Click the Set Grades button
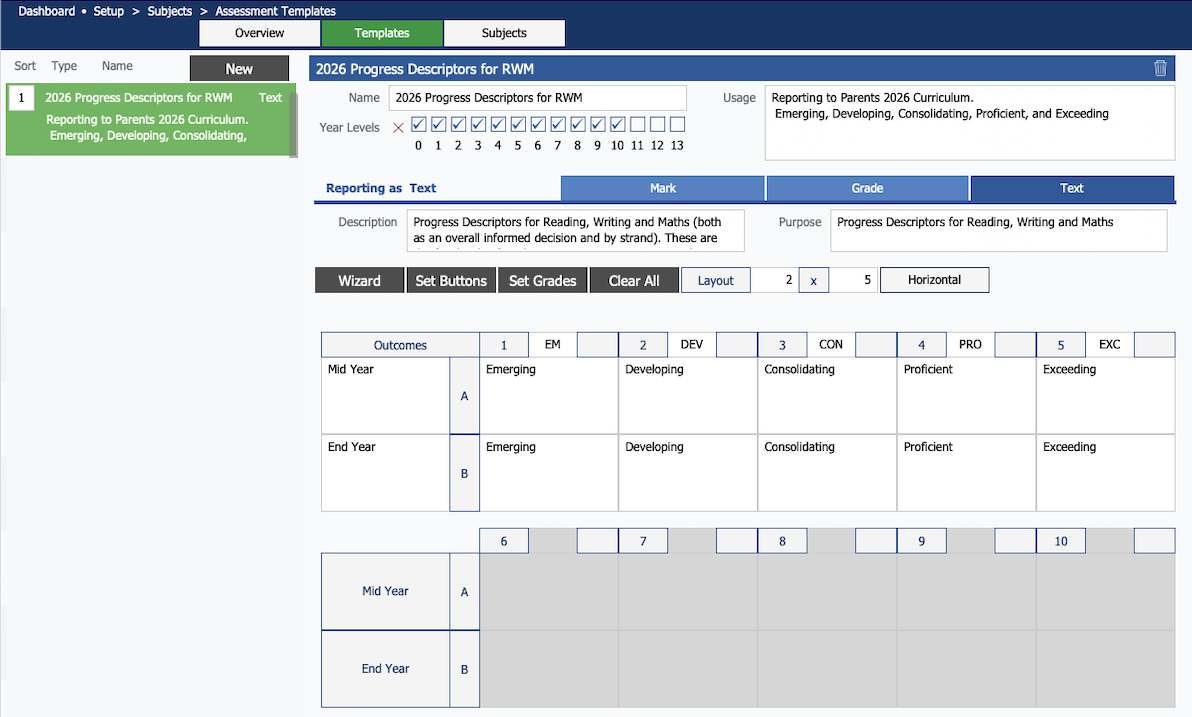 tap(542, 281)
